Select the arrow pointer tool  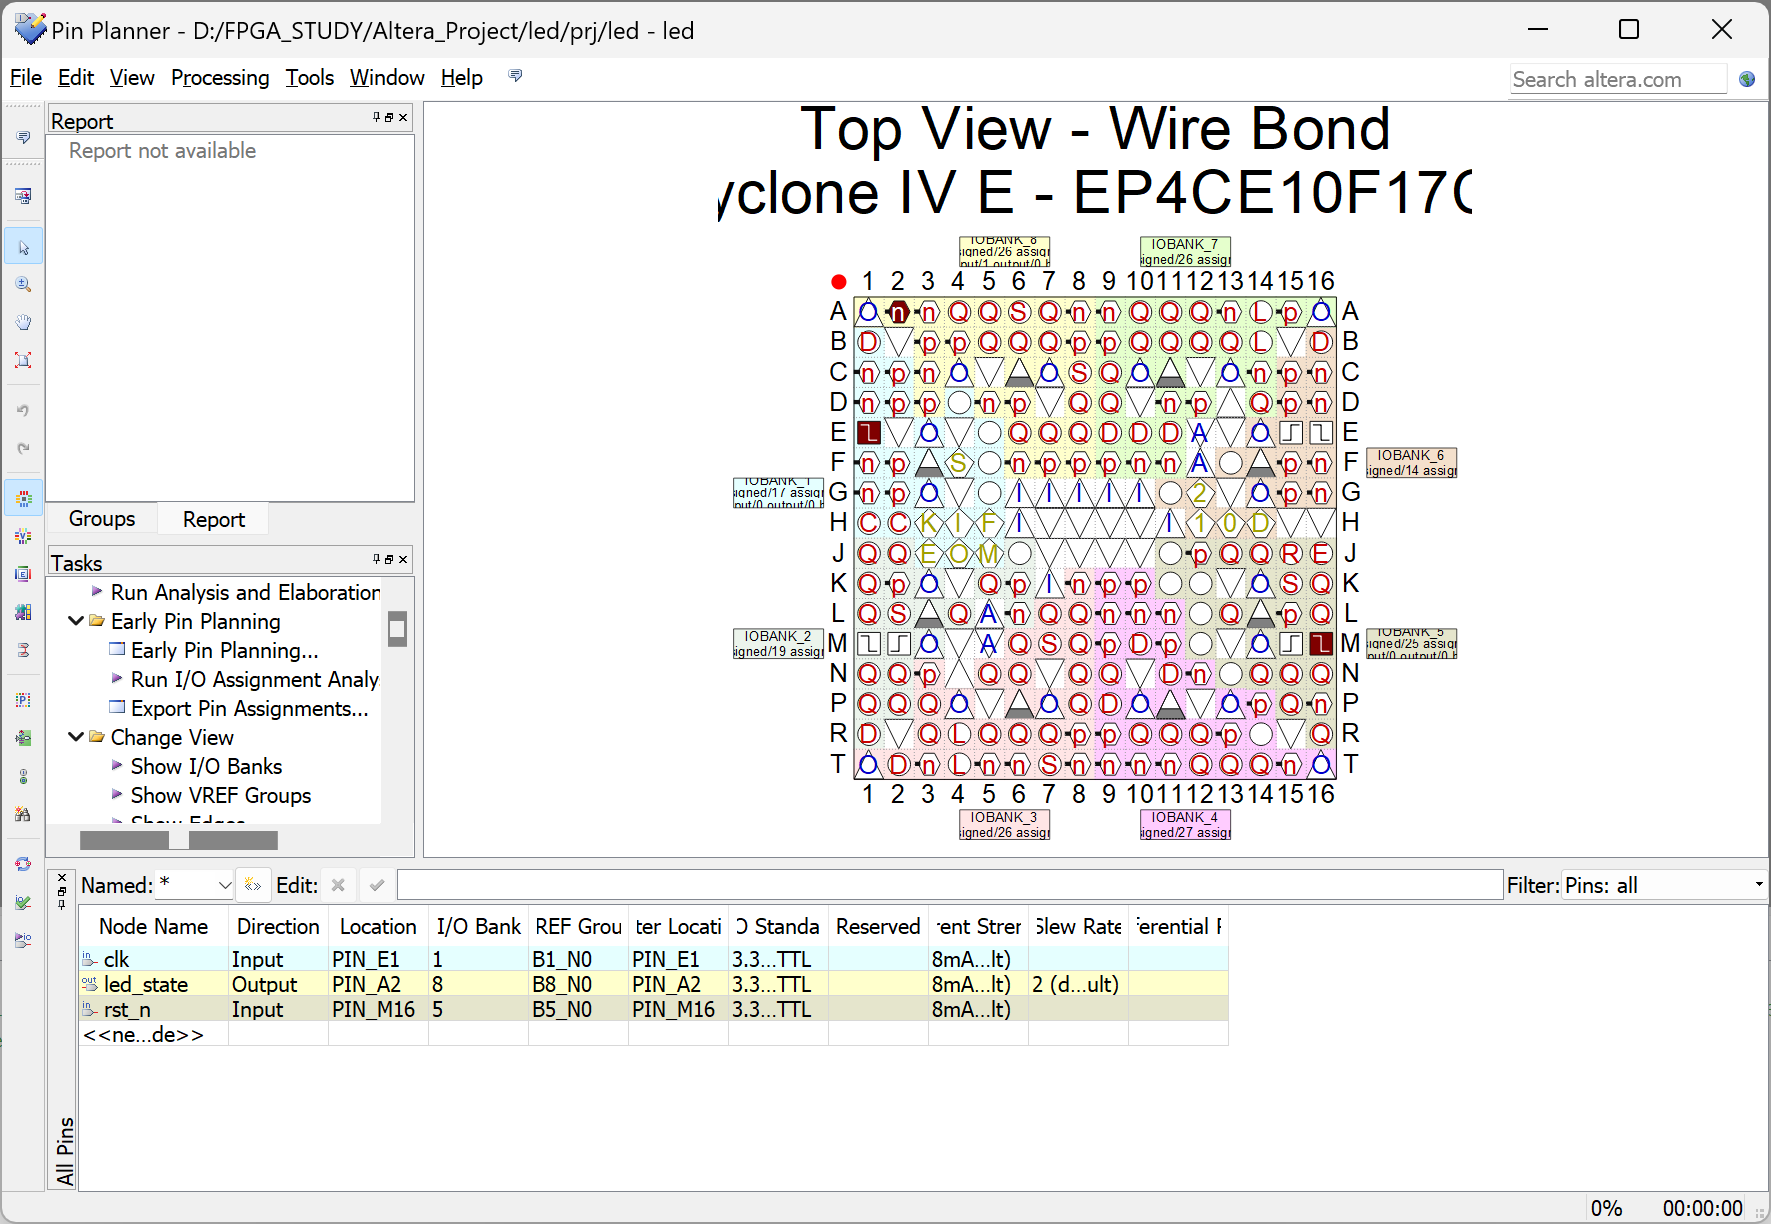pos(23,247)
